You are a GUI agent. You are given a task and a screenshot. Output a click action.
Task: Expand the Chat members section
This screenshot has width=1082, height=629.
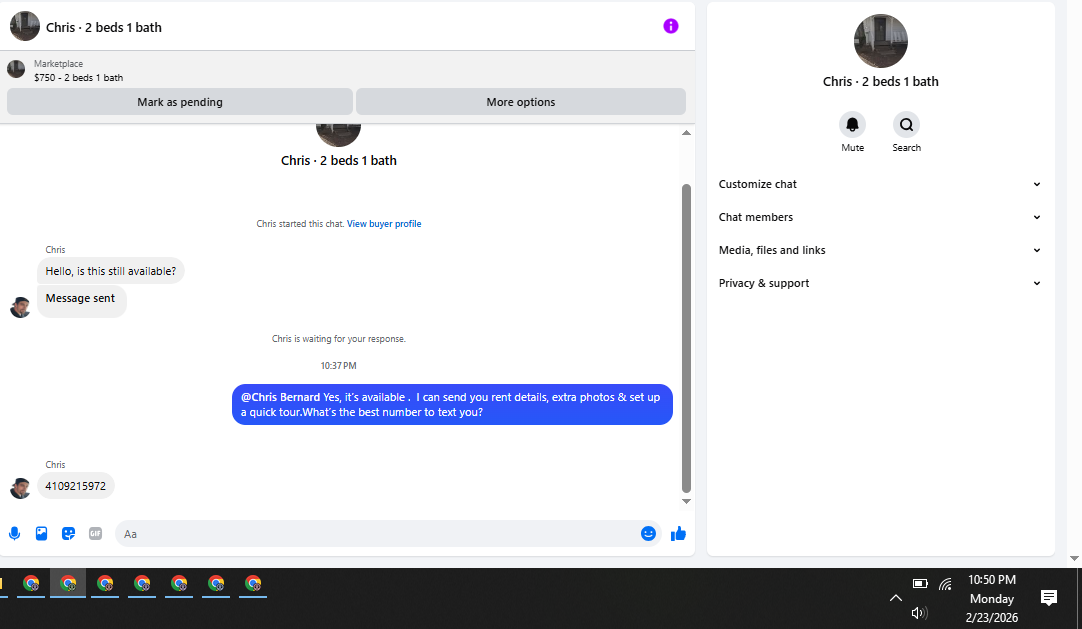[881, 217]
